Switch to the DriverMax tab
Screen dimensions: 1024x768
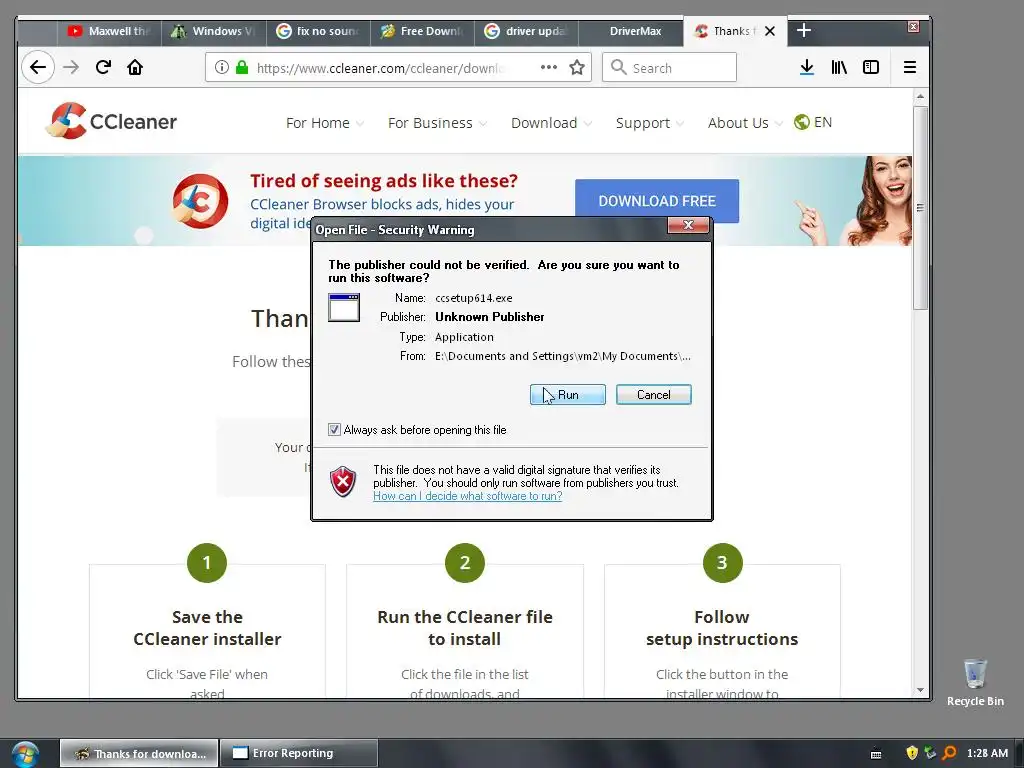tap(632, 31)
